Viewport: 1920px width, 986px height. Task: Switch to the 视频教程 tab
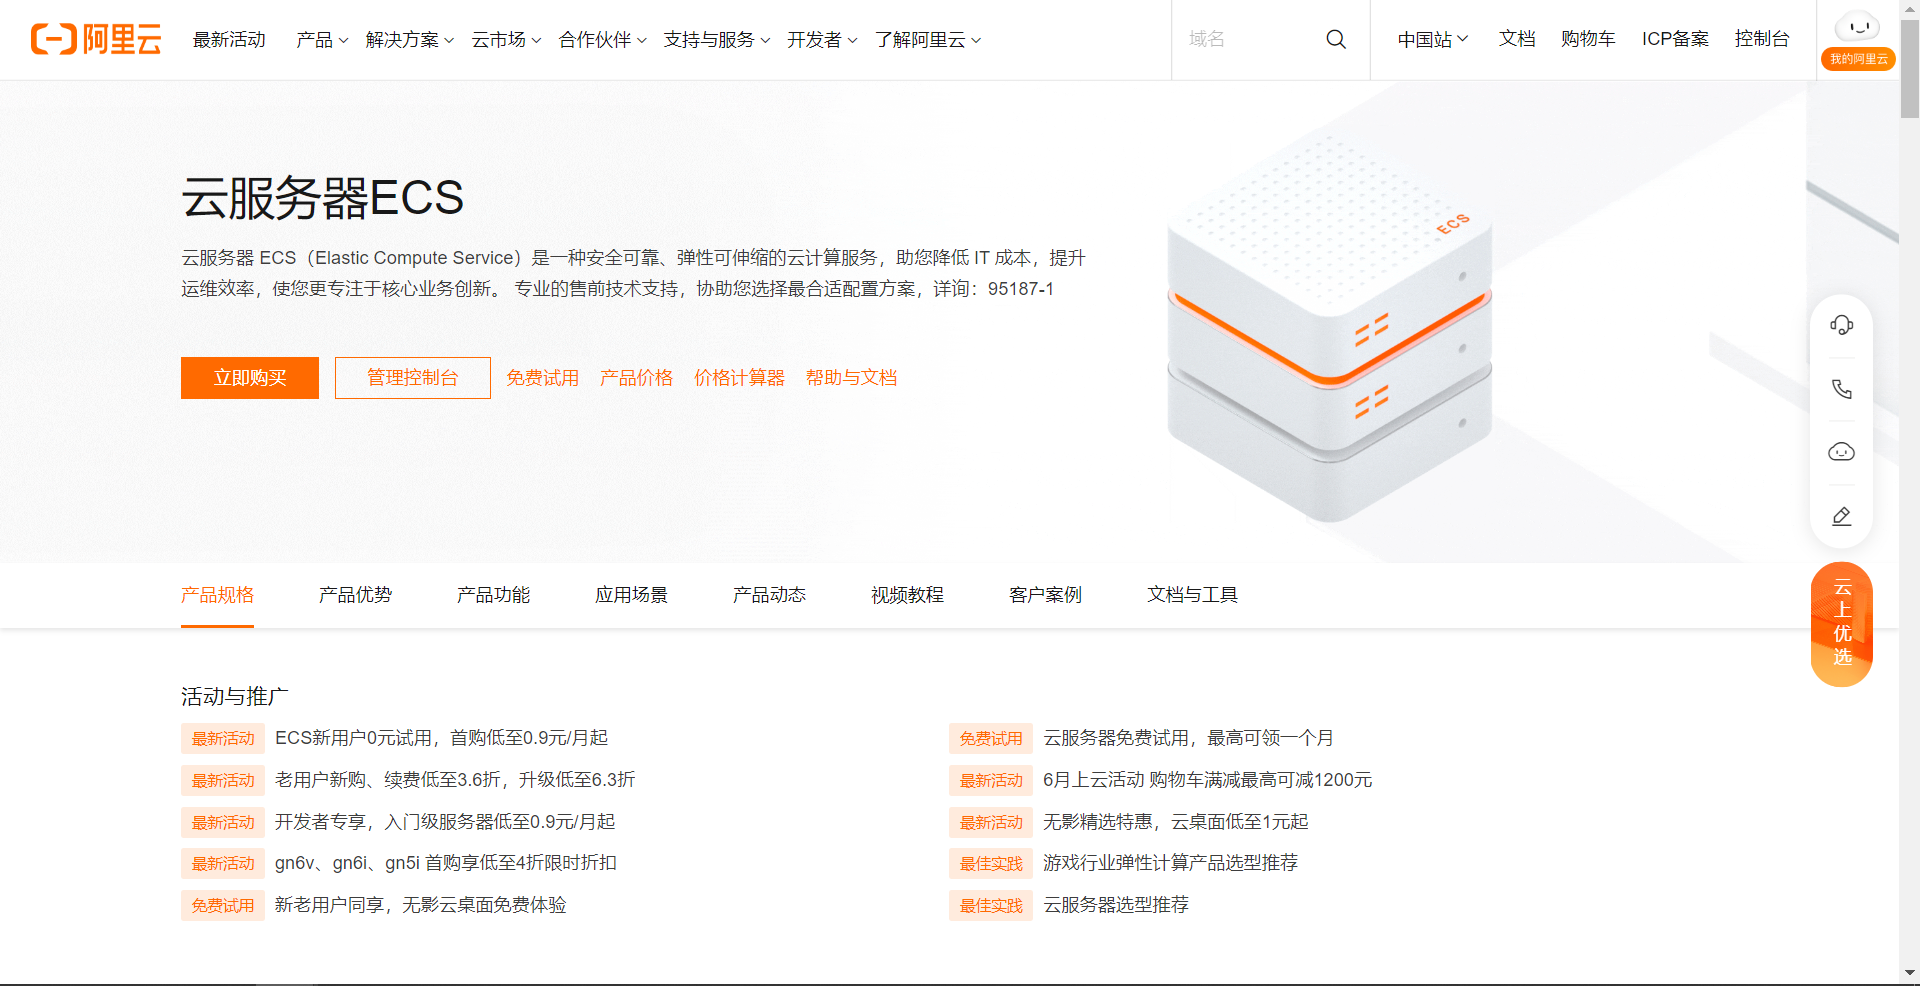tap(907, 595)
